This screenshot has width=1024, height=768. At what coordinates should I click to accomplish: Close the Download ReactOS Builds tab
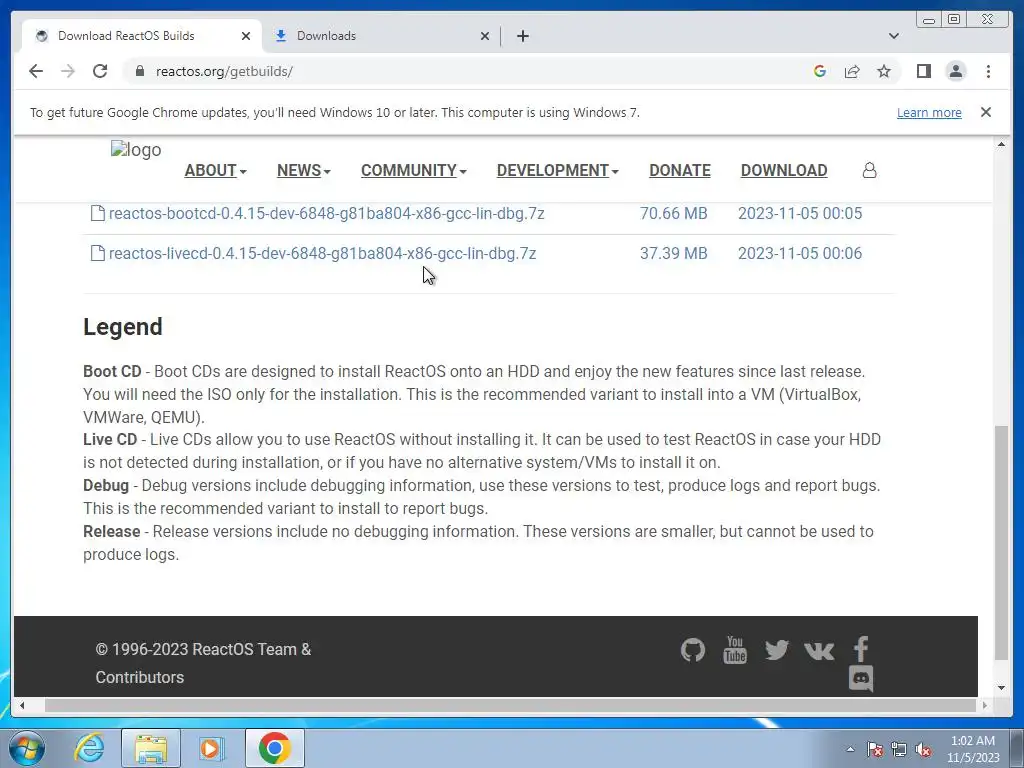[246, 36]
